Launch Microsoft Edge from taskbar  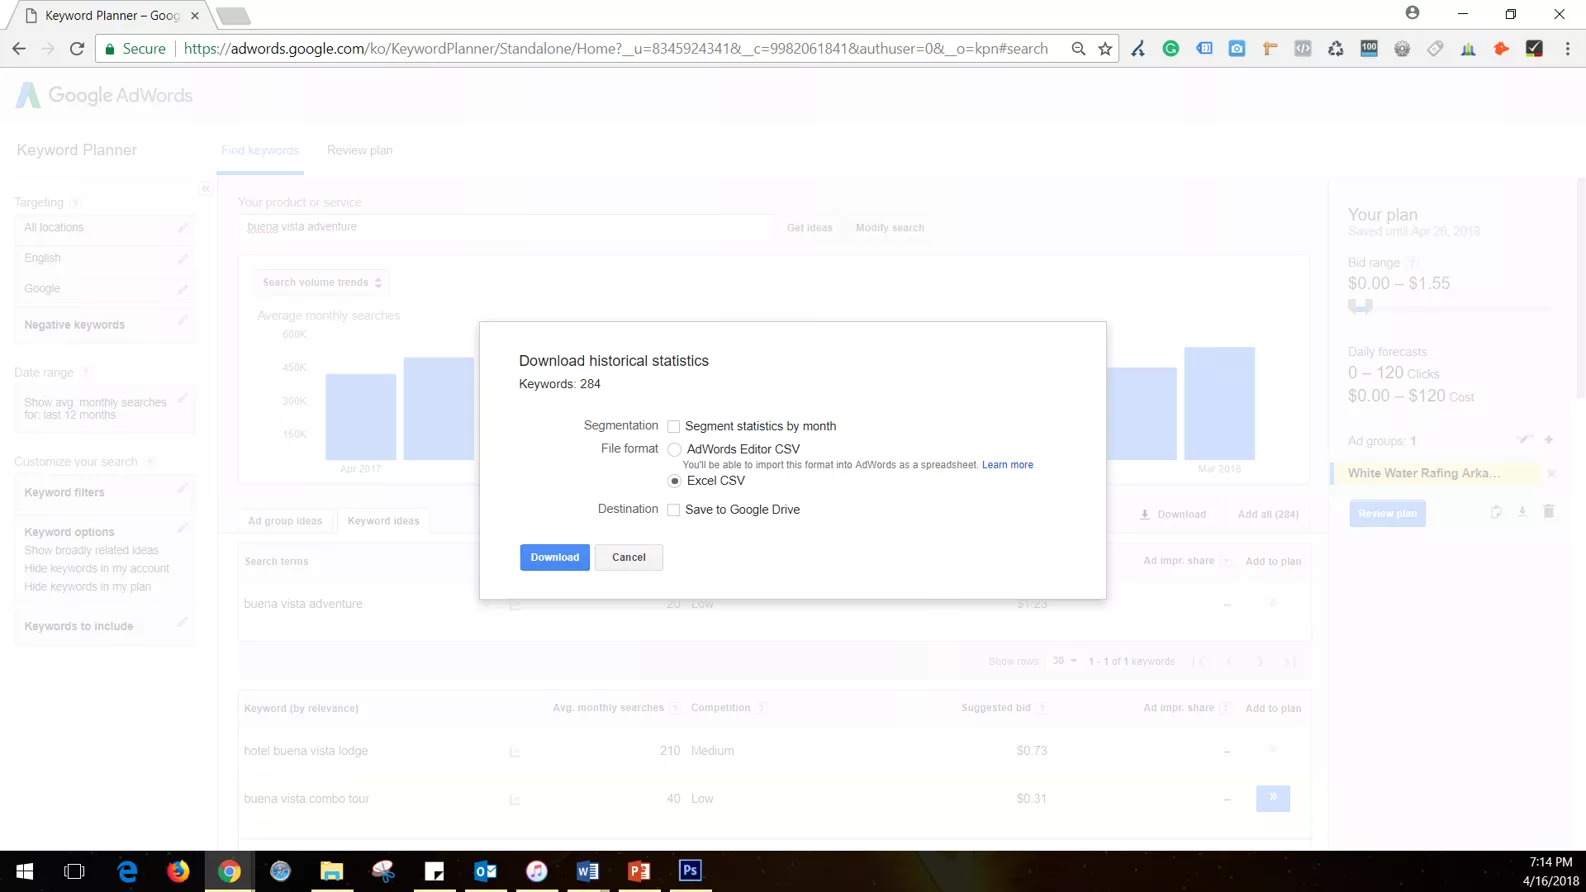(x=127, y=871)
